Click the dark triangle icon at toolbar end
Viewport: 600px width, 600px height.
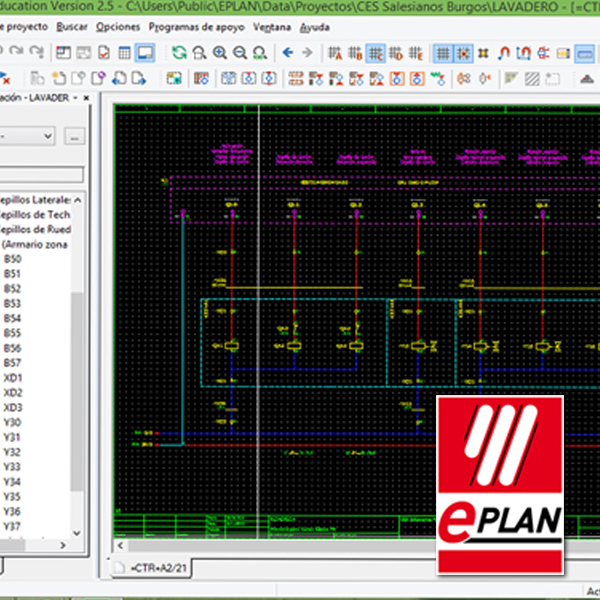587,79
